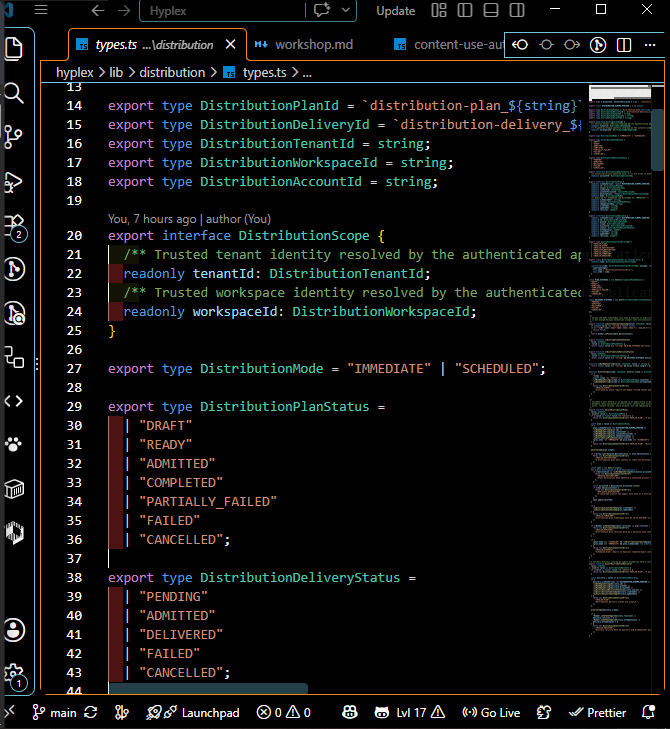Click the horizontal editor scrollbar
This screenshot has height=729, width=670.
coord(208,688)
